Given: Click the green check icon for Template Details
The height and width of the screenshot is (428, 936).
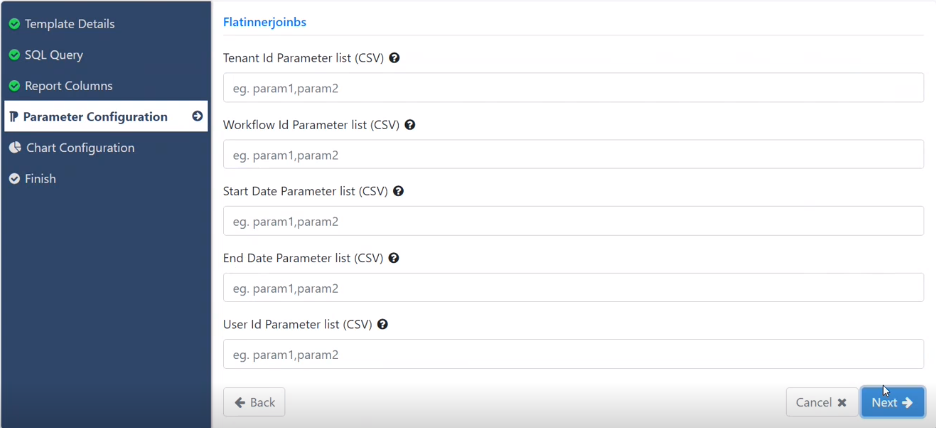Looking at the screenshot, I should click(x=14, y=24).
